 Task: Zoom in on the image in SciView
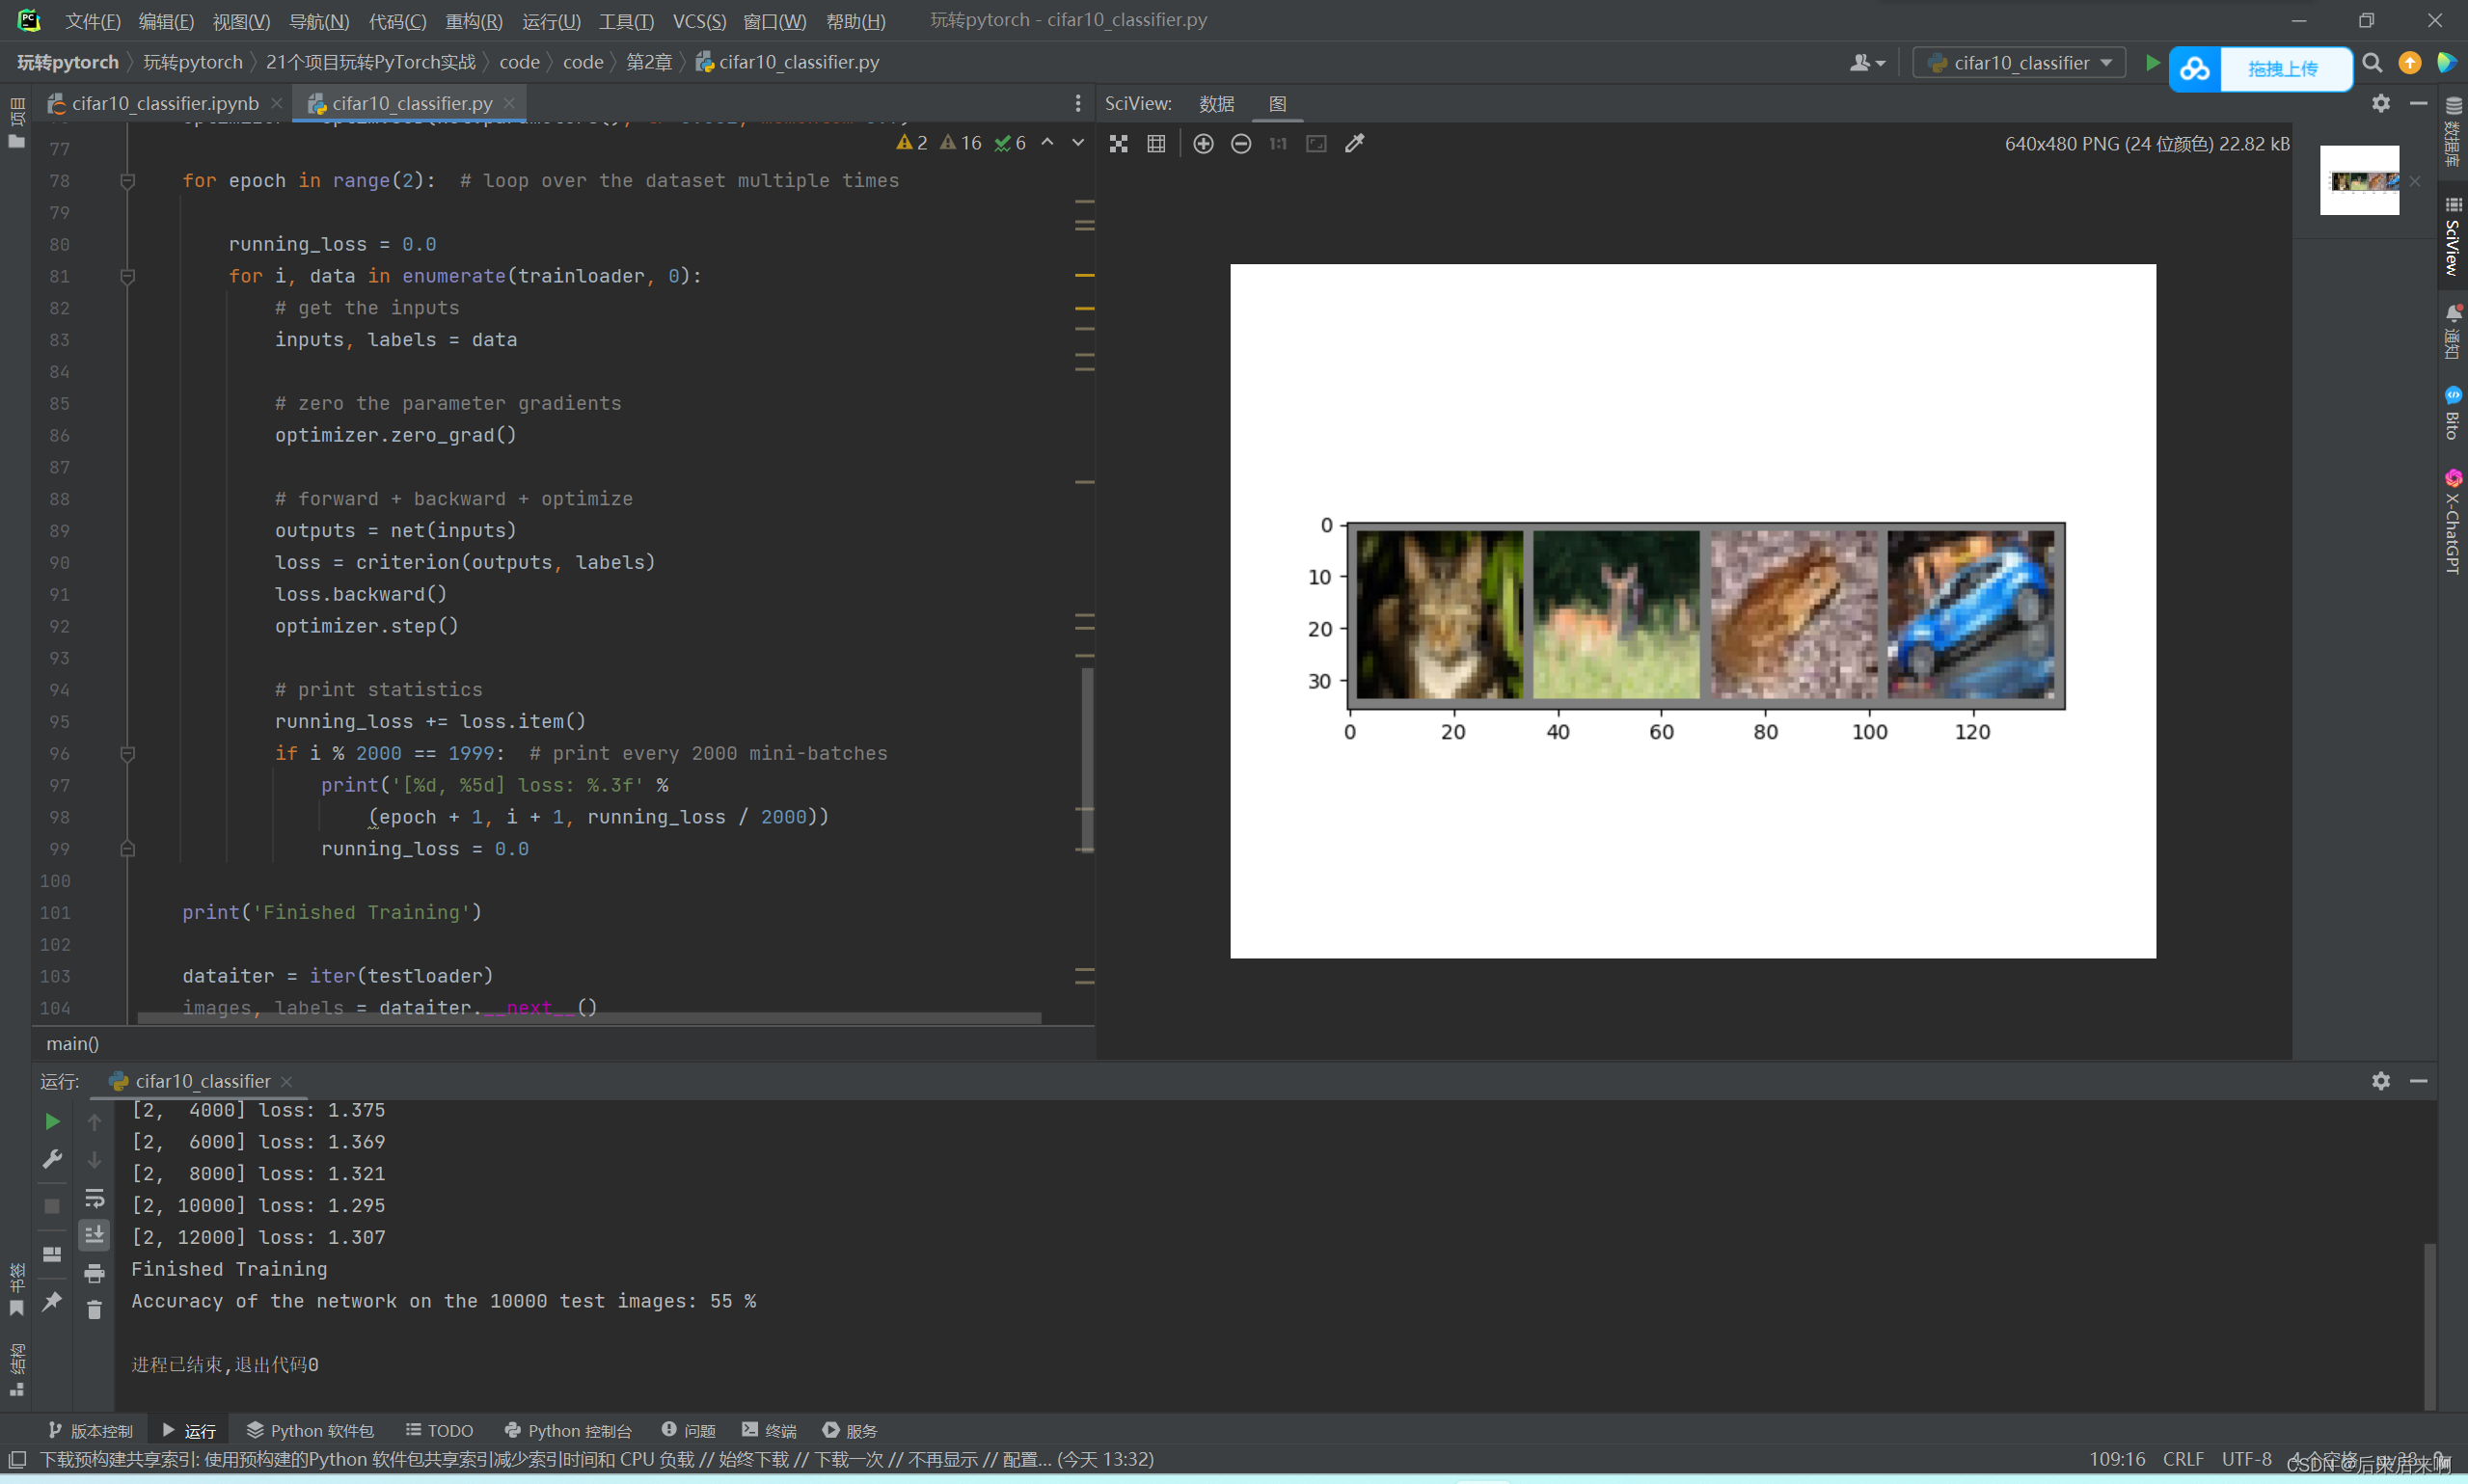pos(1203,143)
